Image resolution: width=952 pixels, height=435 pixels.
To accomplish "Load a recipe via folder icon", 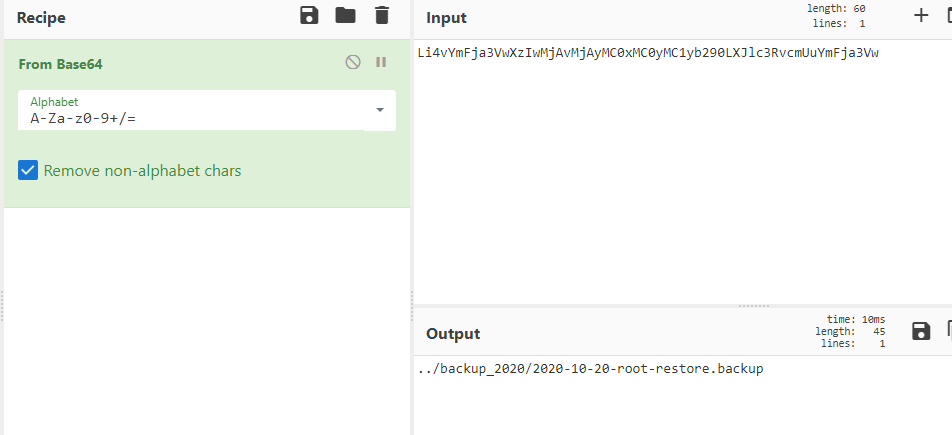I will click(345, 15).
